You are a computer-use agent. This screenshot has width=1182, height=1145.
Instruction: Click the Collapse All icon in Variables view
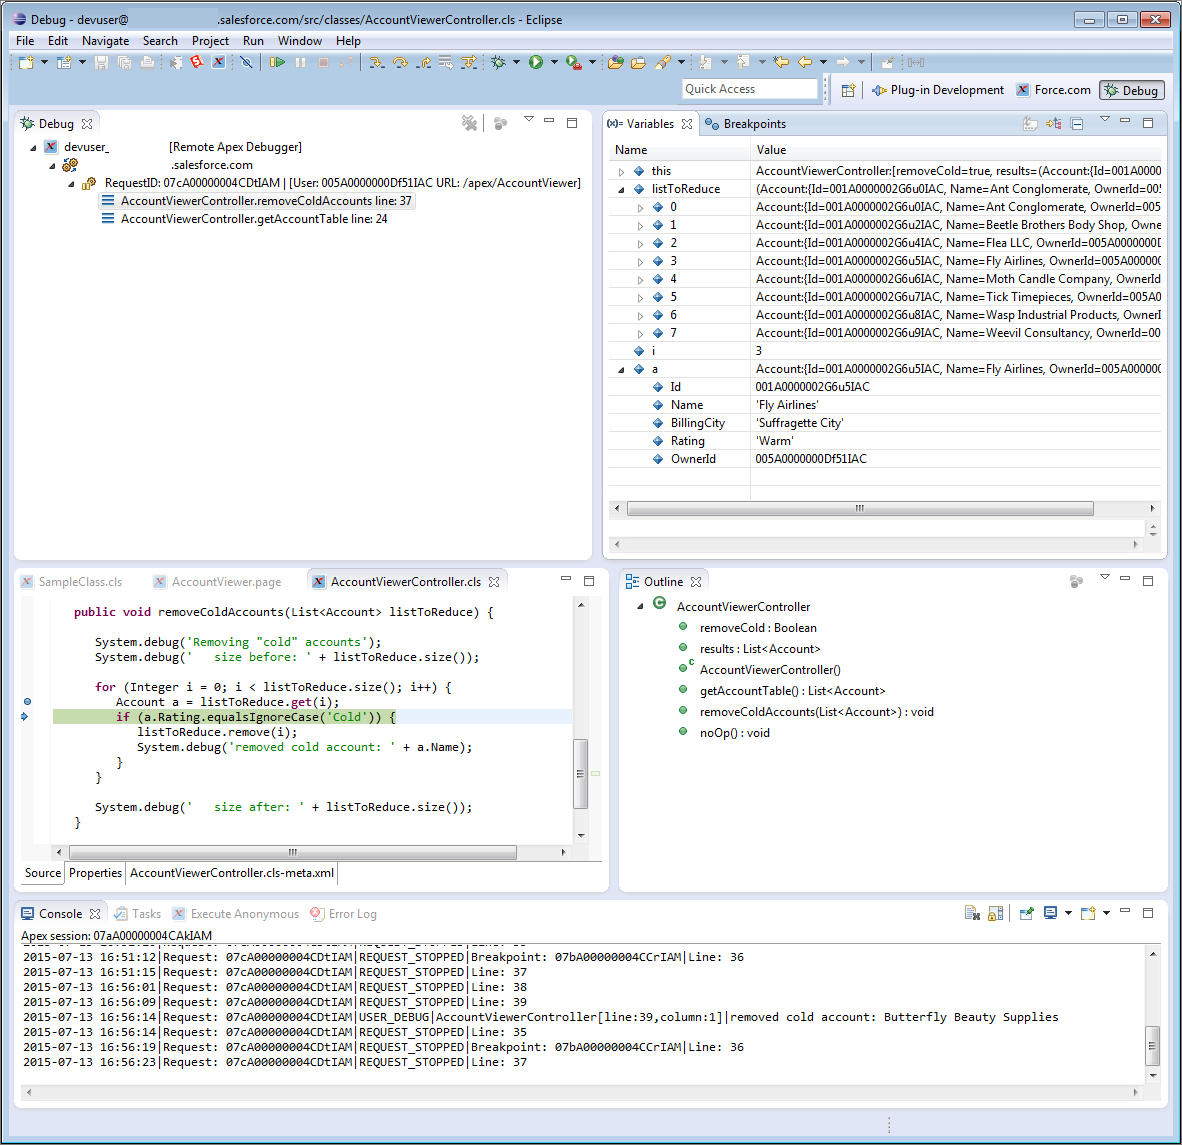[x=1077, y=124]
